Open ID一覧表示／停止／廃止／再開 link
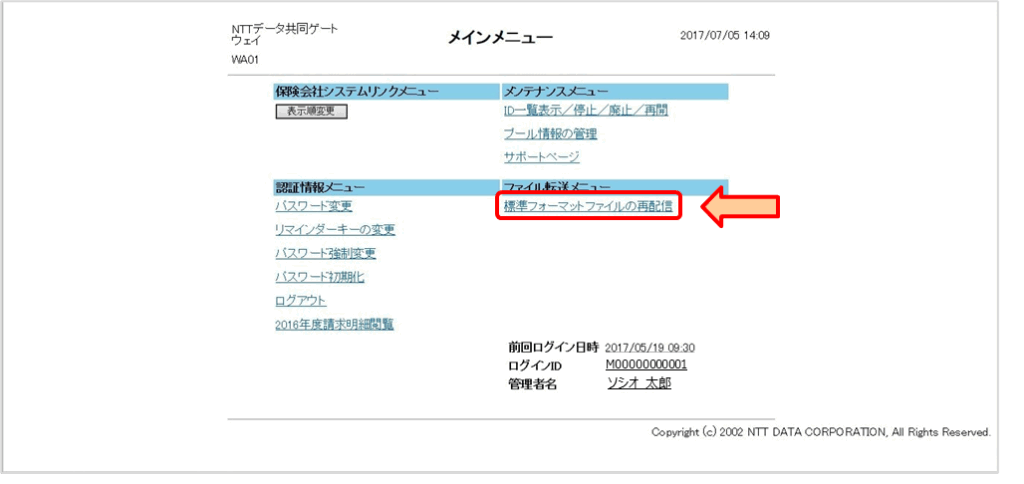 [585, 110]
